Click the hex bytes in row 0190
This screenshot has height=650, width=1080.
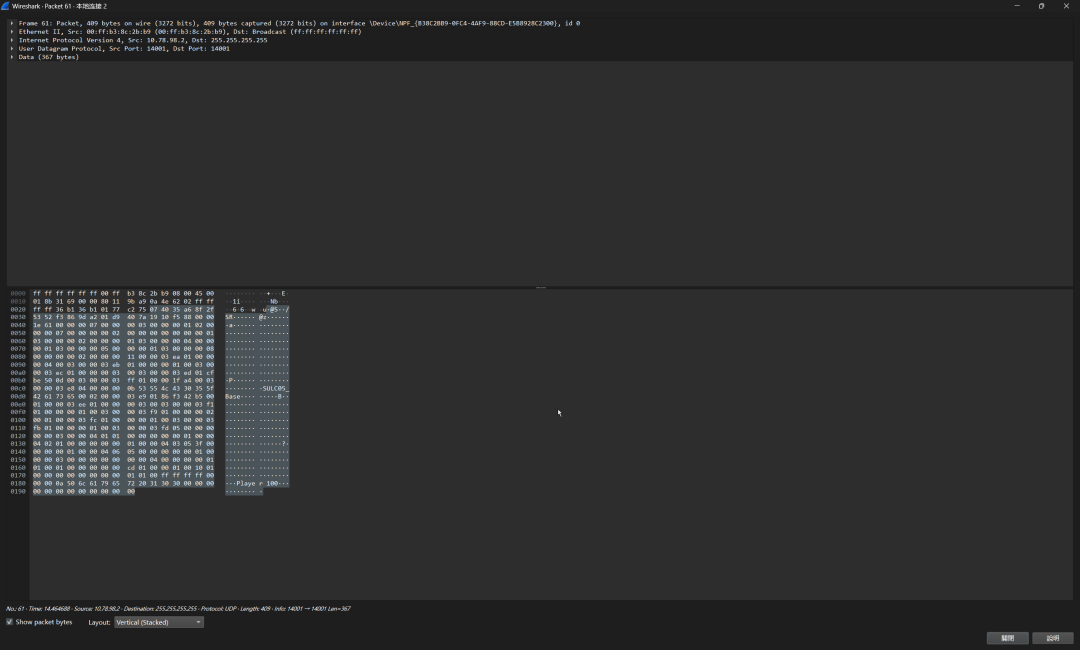(84, 492)
